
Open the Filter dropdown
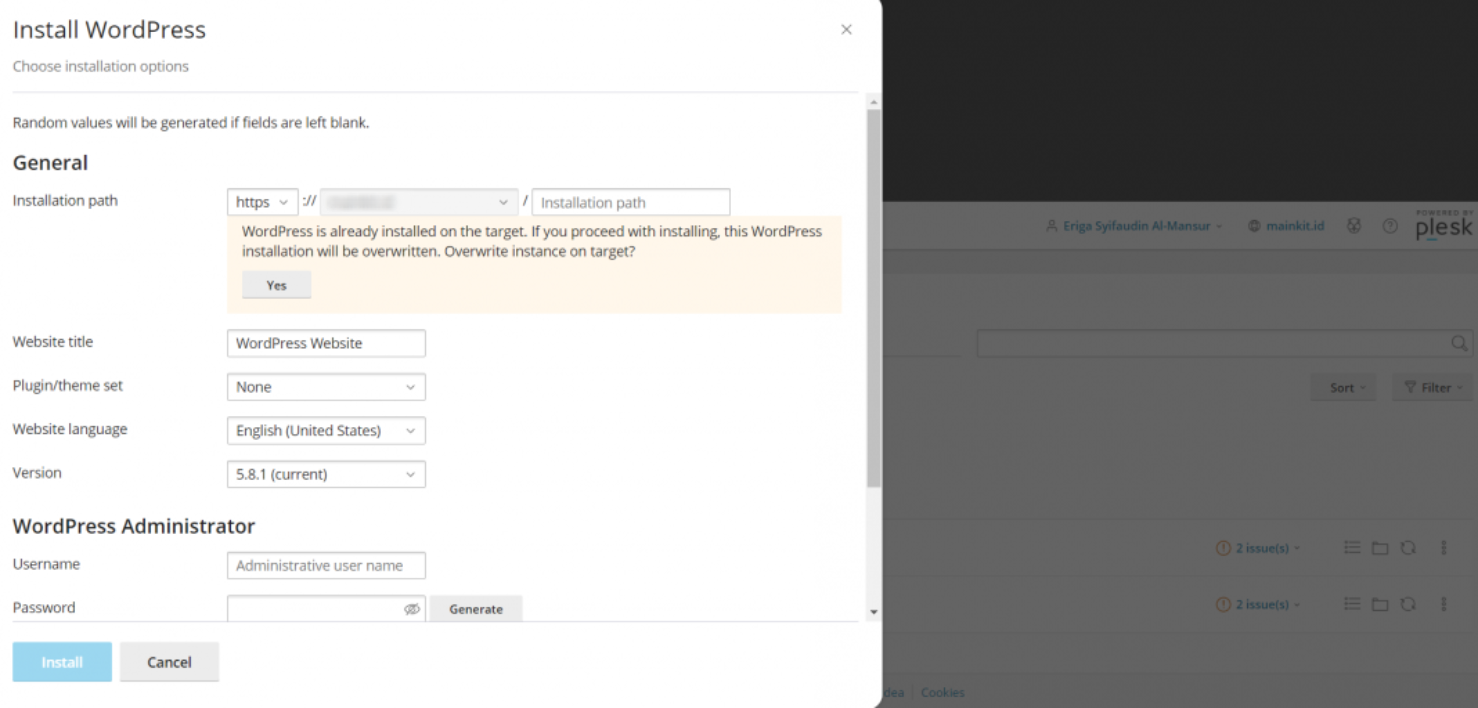(x=1432, y=388)
